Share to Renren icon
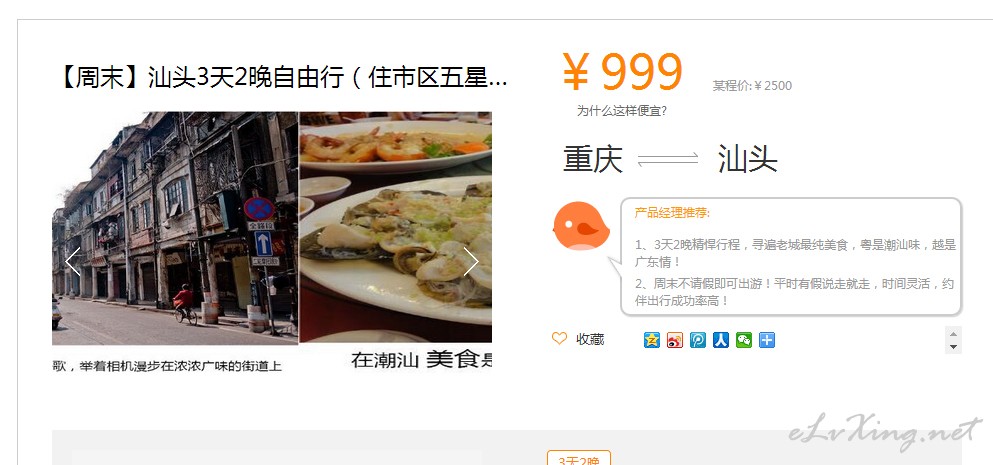Screen dimensions: 993x465 point(721,340)
